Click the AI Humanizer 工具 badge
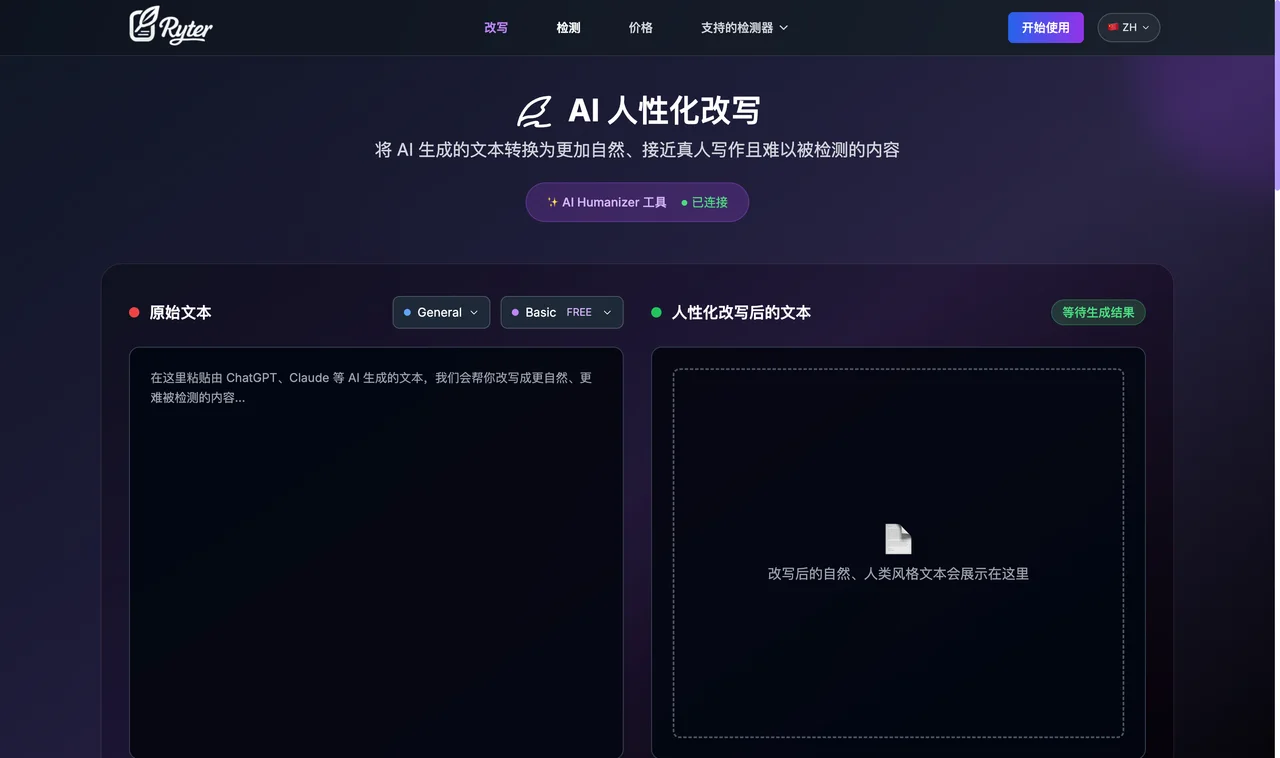 click(637, 202)
